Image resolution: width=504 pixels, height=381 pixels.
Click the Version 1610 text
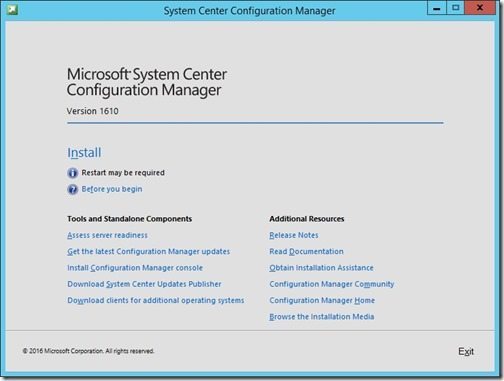(x=92, y=111)
